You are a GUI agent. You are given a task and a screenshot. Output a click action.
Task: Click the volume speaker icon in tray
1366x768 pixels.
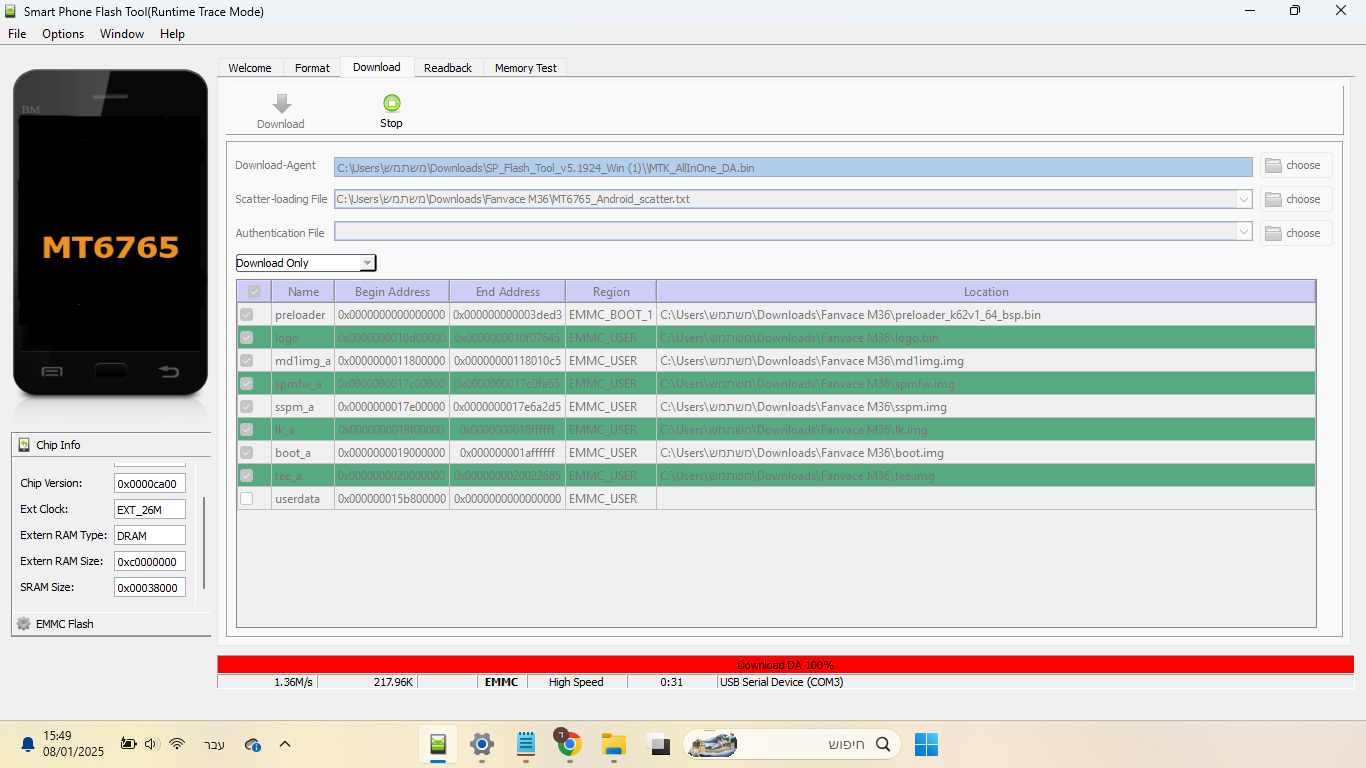(x=152, y=744)
